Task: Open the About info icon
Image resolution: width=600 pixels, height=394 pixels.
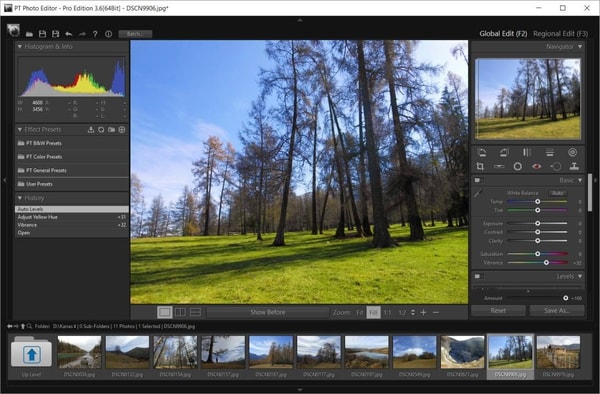Action: pyautogui.click(x=108, y=34)
